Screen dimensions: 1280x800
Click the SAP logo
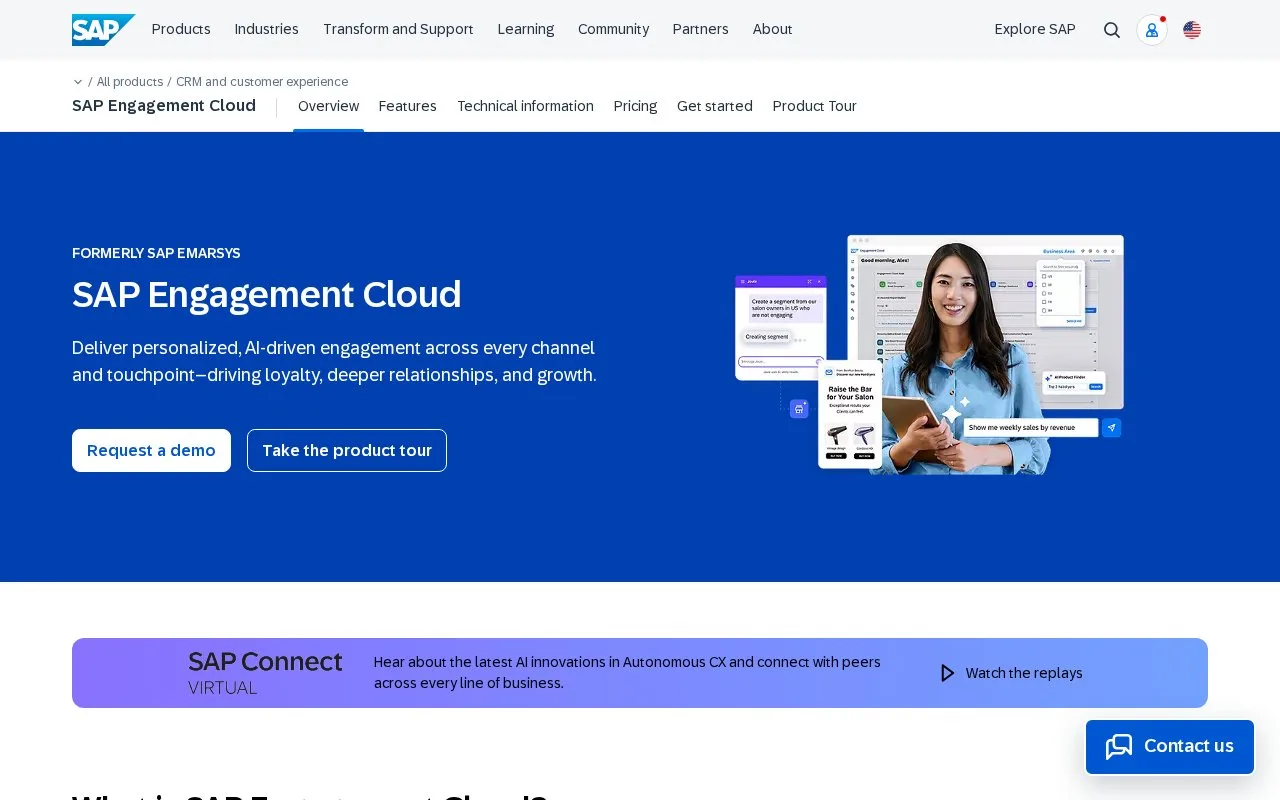coord(104,30)
